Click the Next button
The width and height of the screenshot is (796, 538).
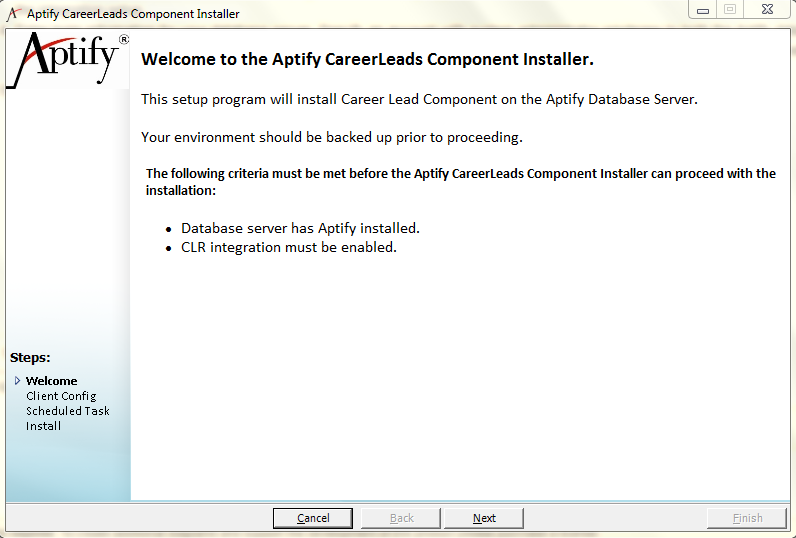coord(484,518)
